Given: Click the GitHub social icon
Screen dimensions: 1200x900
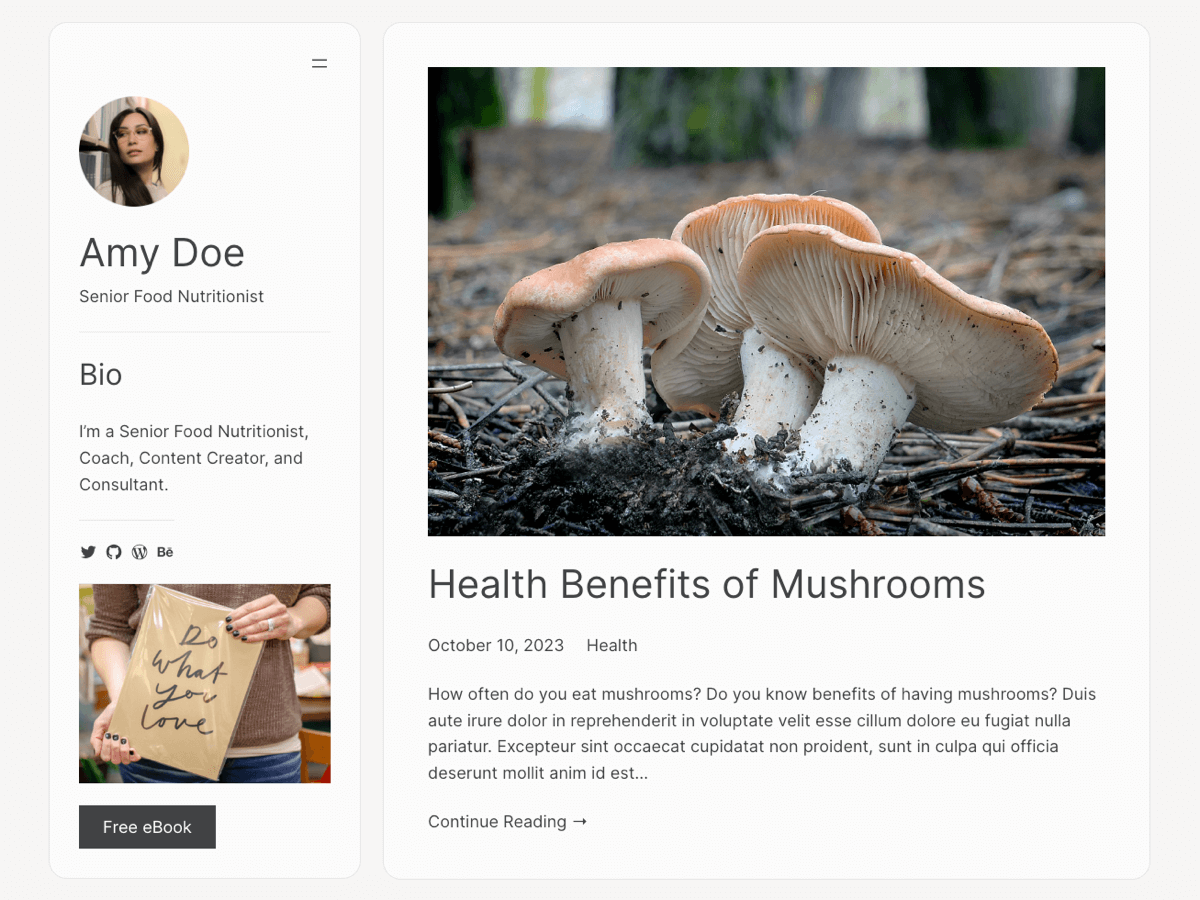Looking at the screenshot, I should click(x=113, y=551).
